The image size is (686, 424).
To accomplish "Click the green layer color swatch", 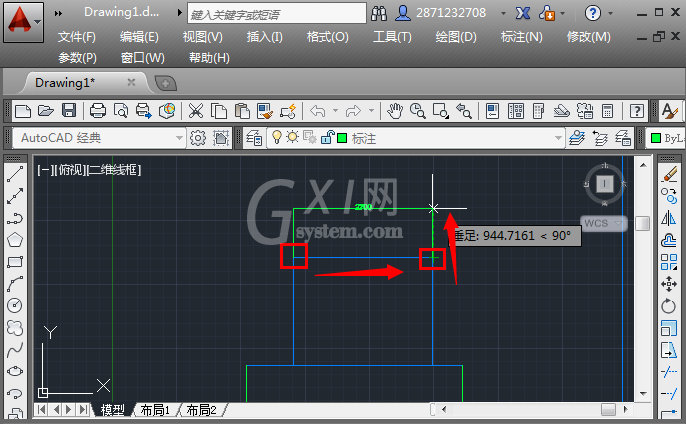I will click(342, 138).
